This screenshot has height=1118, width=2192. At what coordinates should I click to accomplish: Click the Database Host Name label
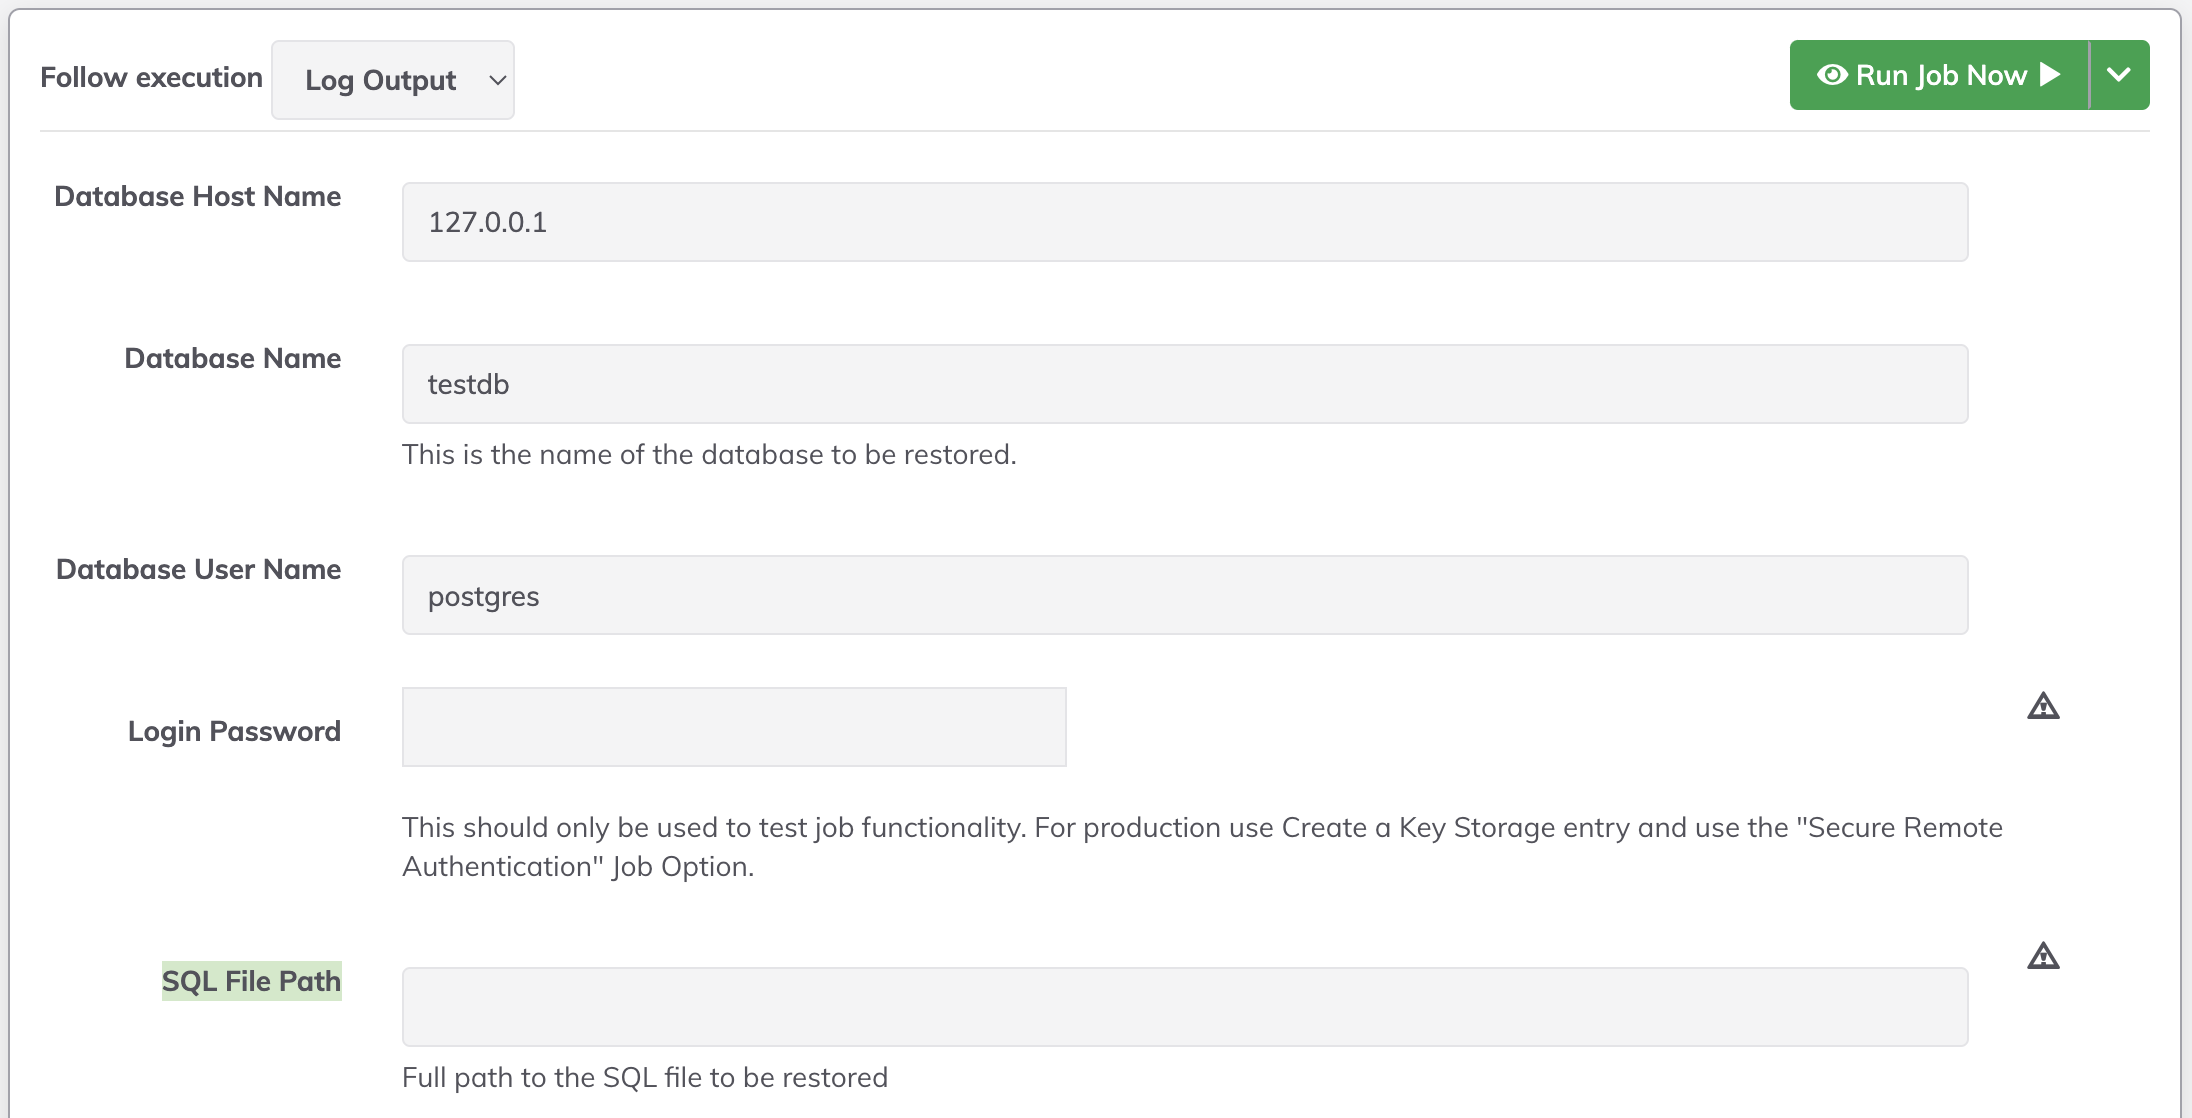[x=197, y=196]
